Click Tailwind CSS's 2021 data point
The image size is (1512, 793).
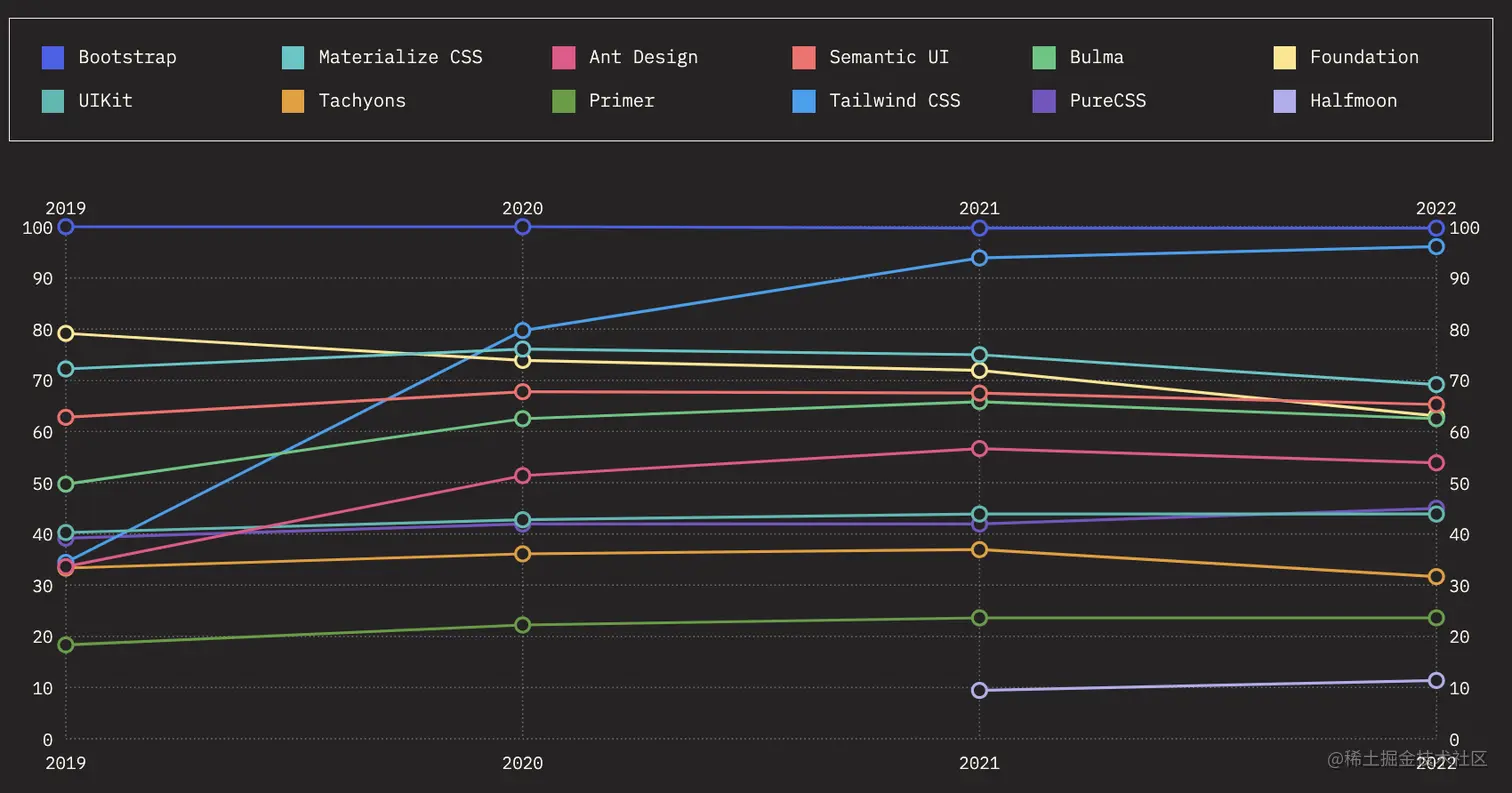(x=979, y=258)
